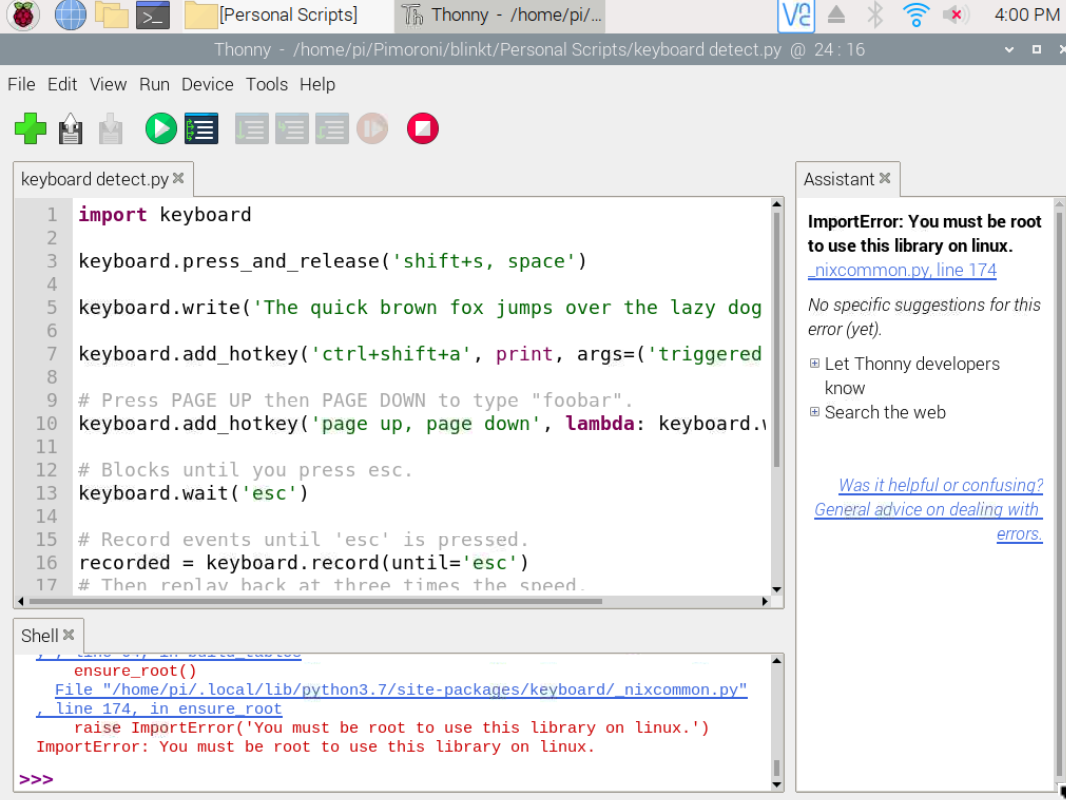Stop the backend with red stop button

tap(423, 128)
